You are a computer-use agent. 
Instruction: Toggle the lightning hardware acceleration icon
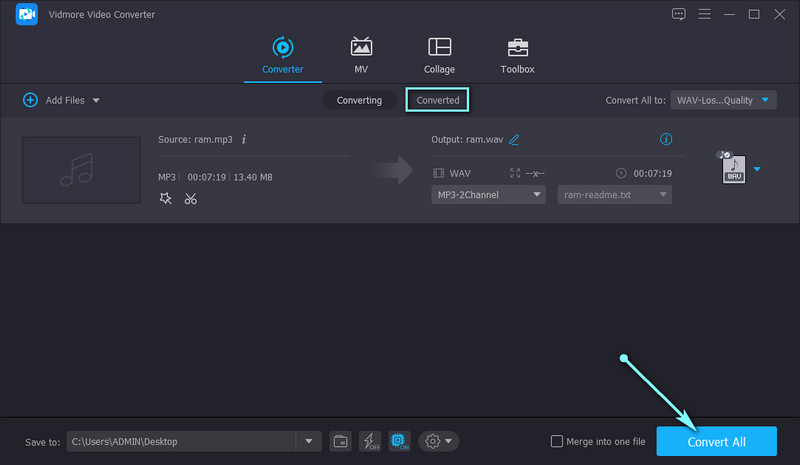click(369, 441)
